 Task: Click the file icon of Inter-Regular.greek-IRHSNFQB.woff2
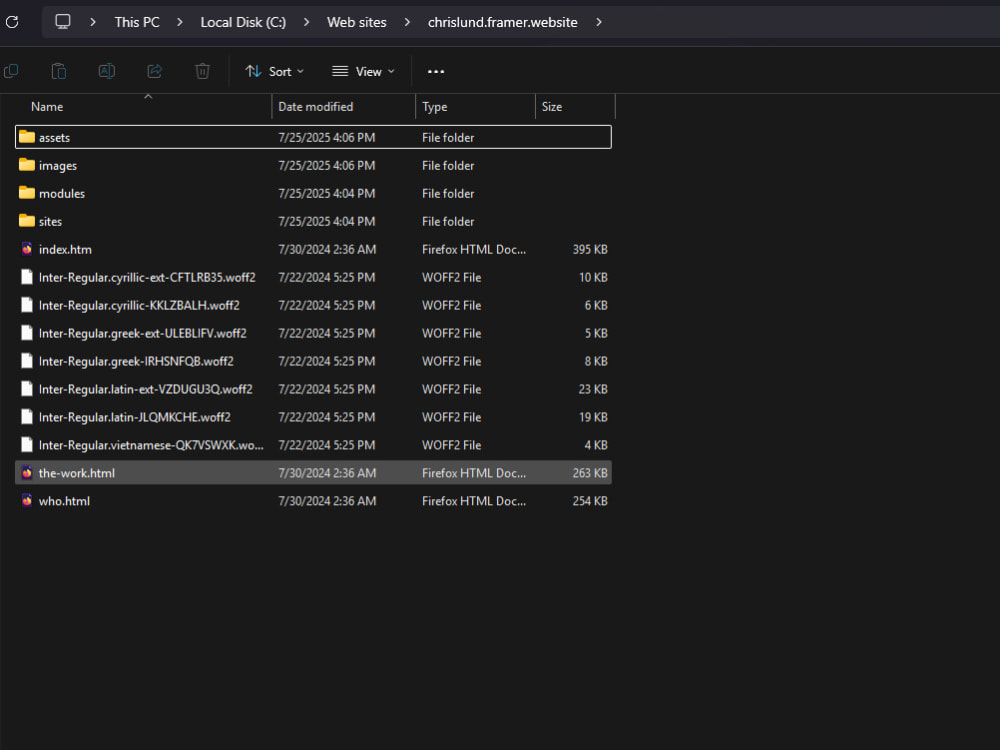pos(27,362)
